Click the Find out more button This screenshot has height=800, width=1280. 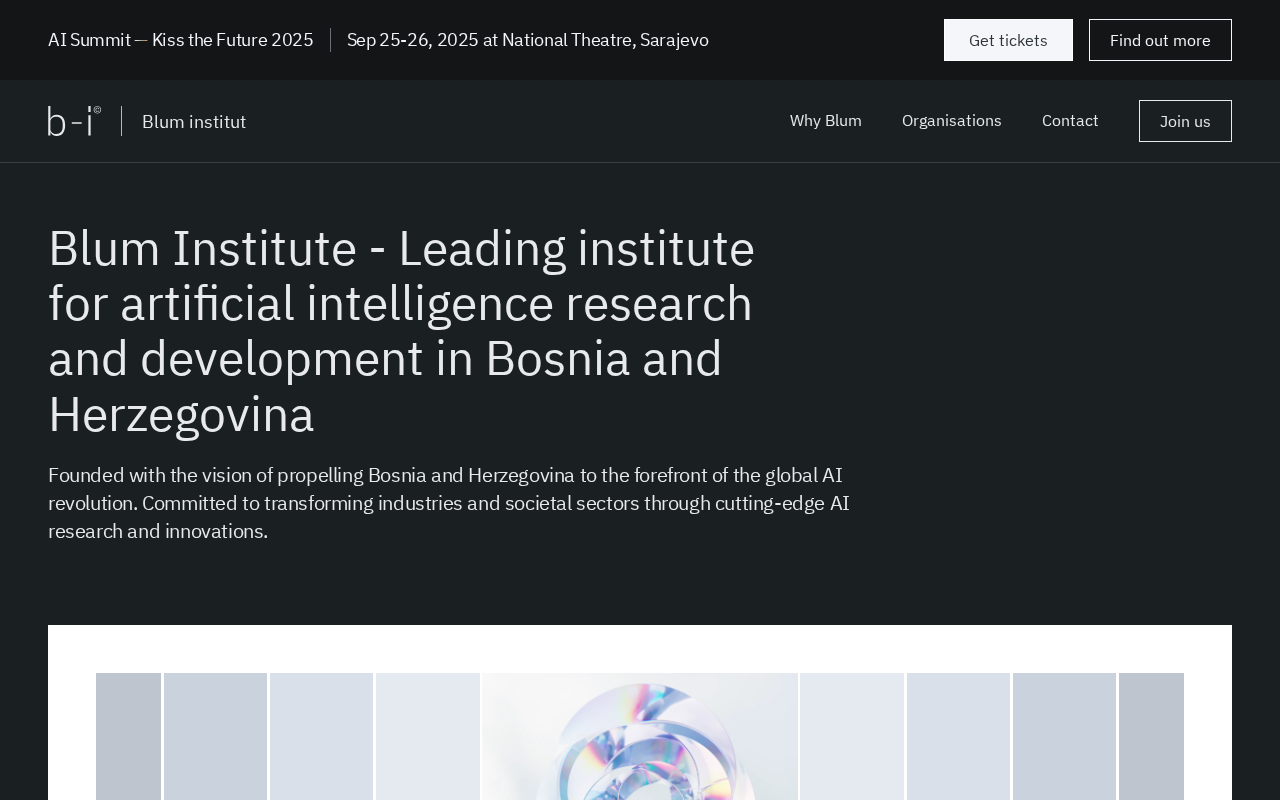[1160, 40]
